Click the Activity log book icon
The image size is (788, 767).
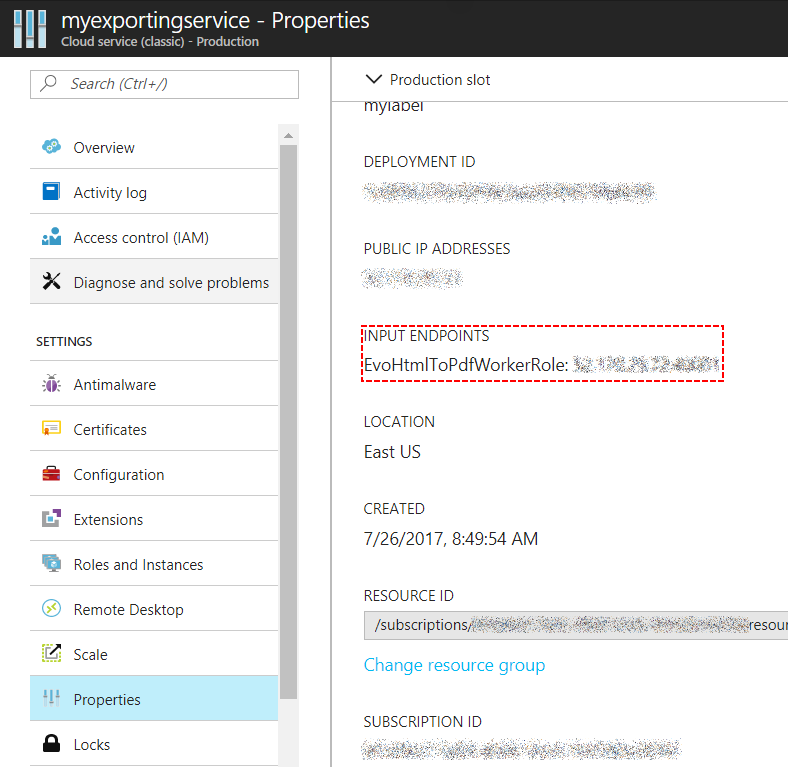51,191
